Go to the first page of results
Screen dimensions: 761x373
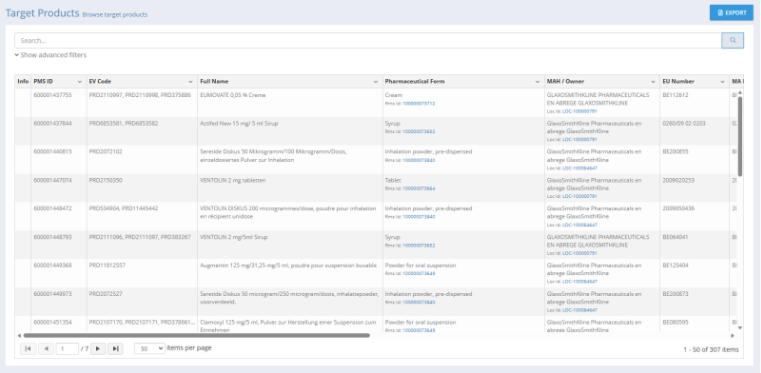pyautogui.click(x=28, y=349)
